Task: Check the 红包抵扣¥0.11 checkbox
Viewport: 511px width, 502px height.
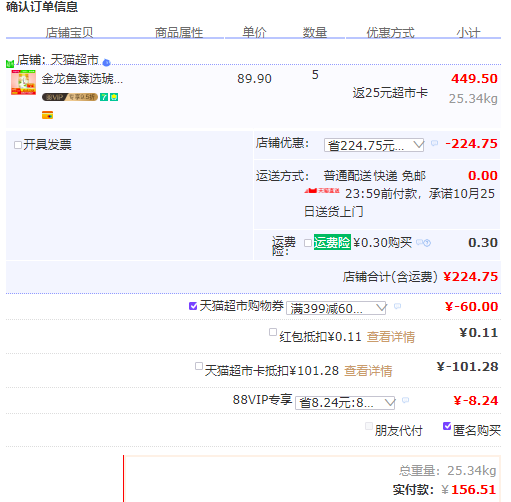Action: [273, 332]
